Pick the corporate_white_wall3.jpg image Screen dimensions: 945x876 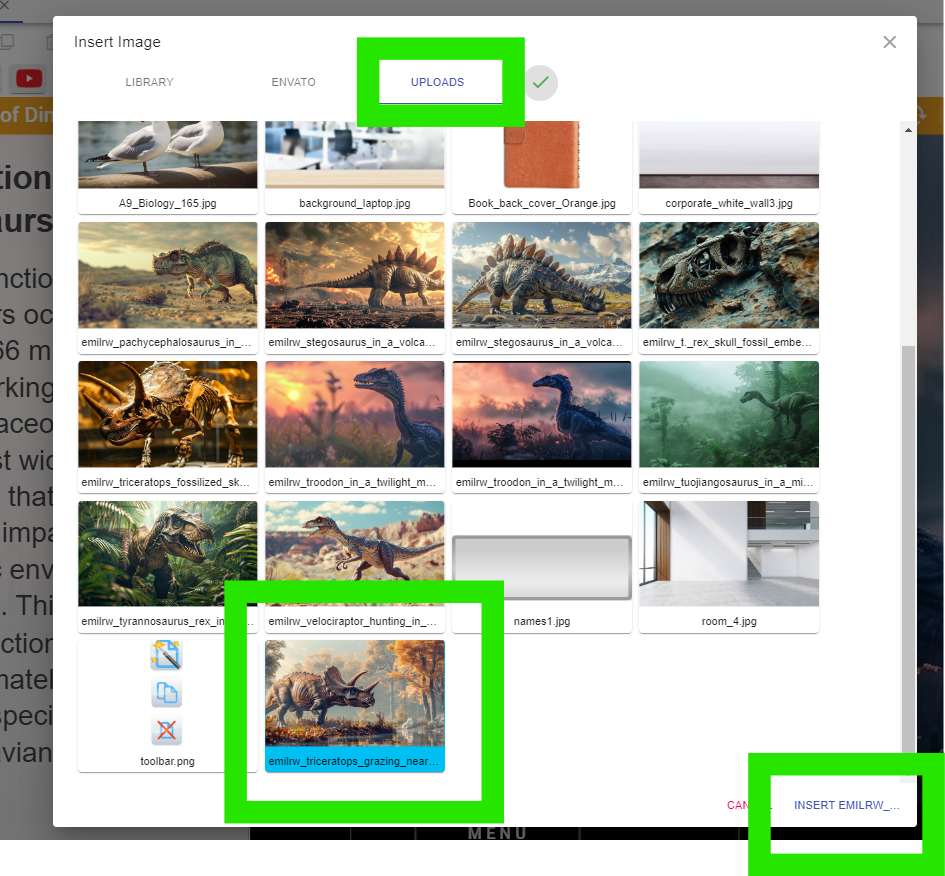pos(729,167)
